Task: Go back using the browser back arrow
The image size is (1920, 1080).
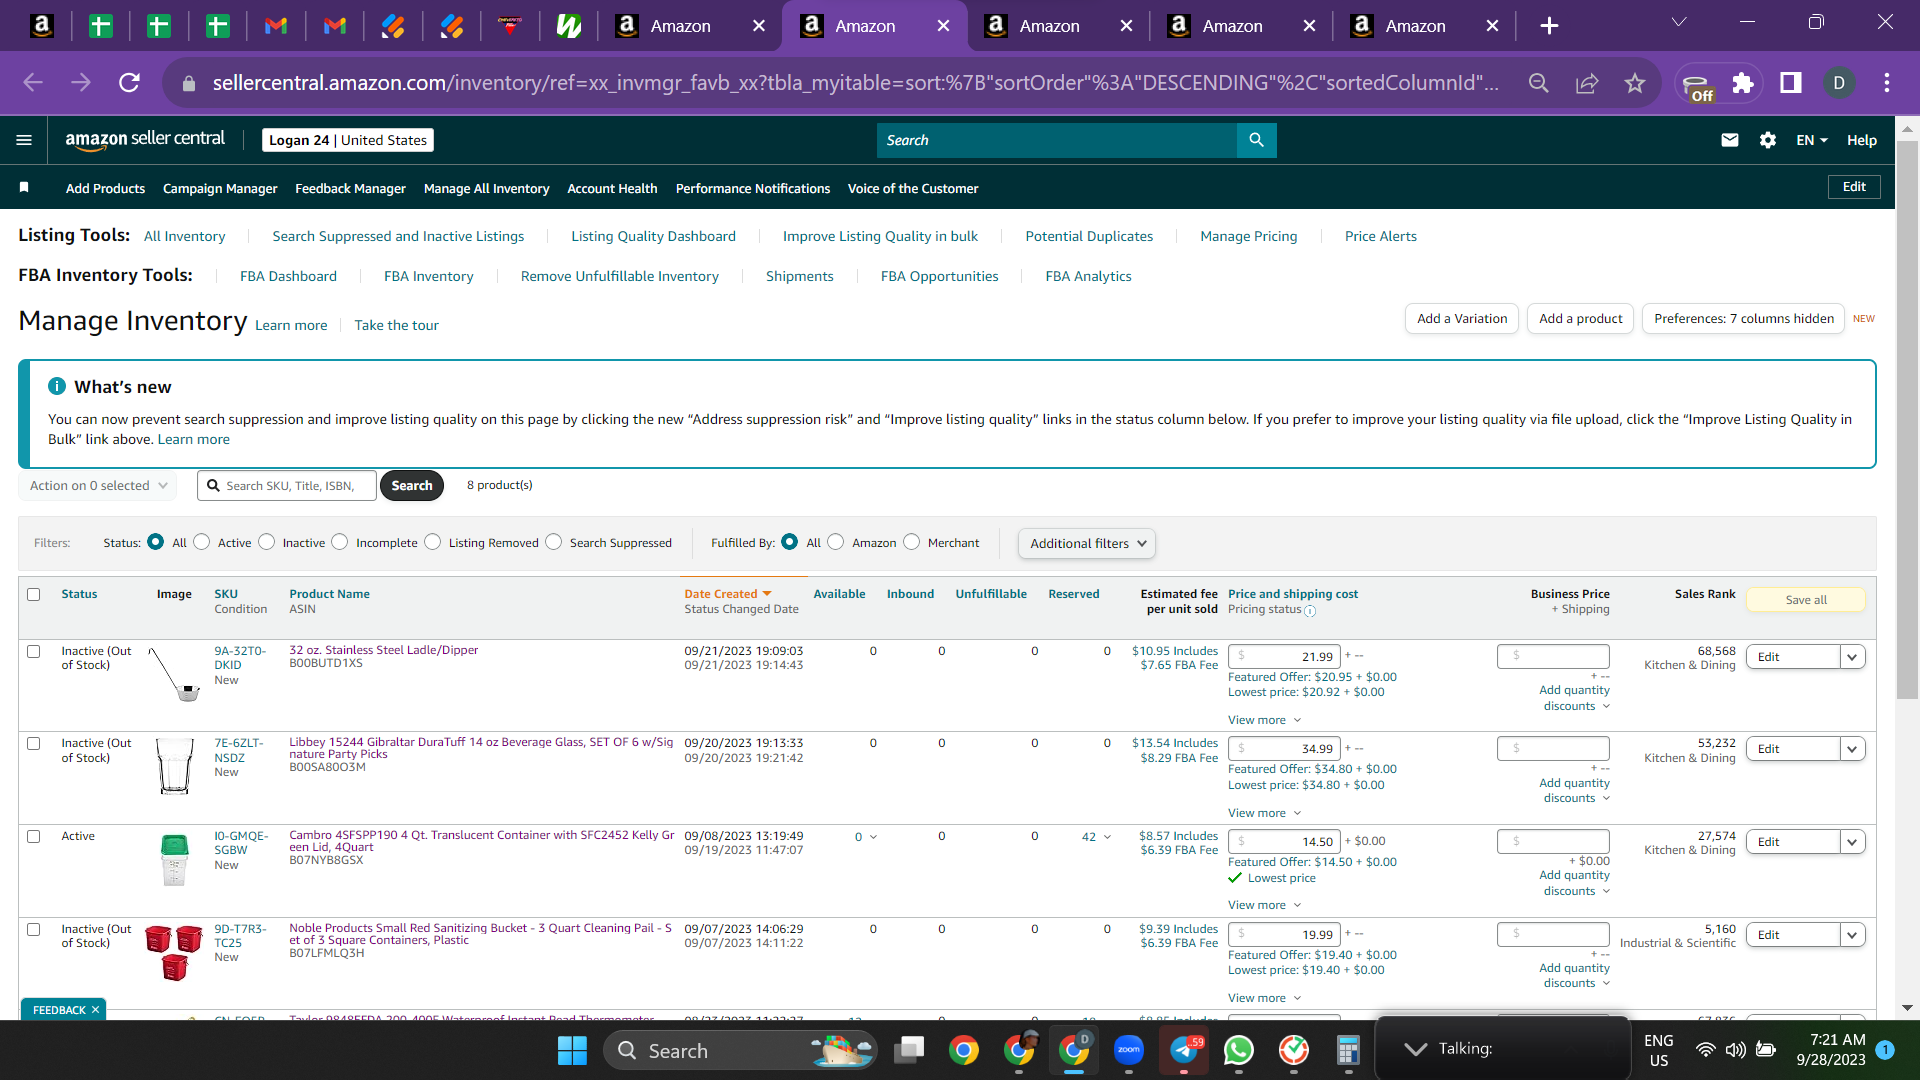Action: (33, 83)
